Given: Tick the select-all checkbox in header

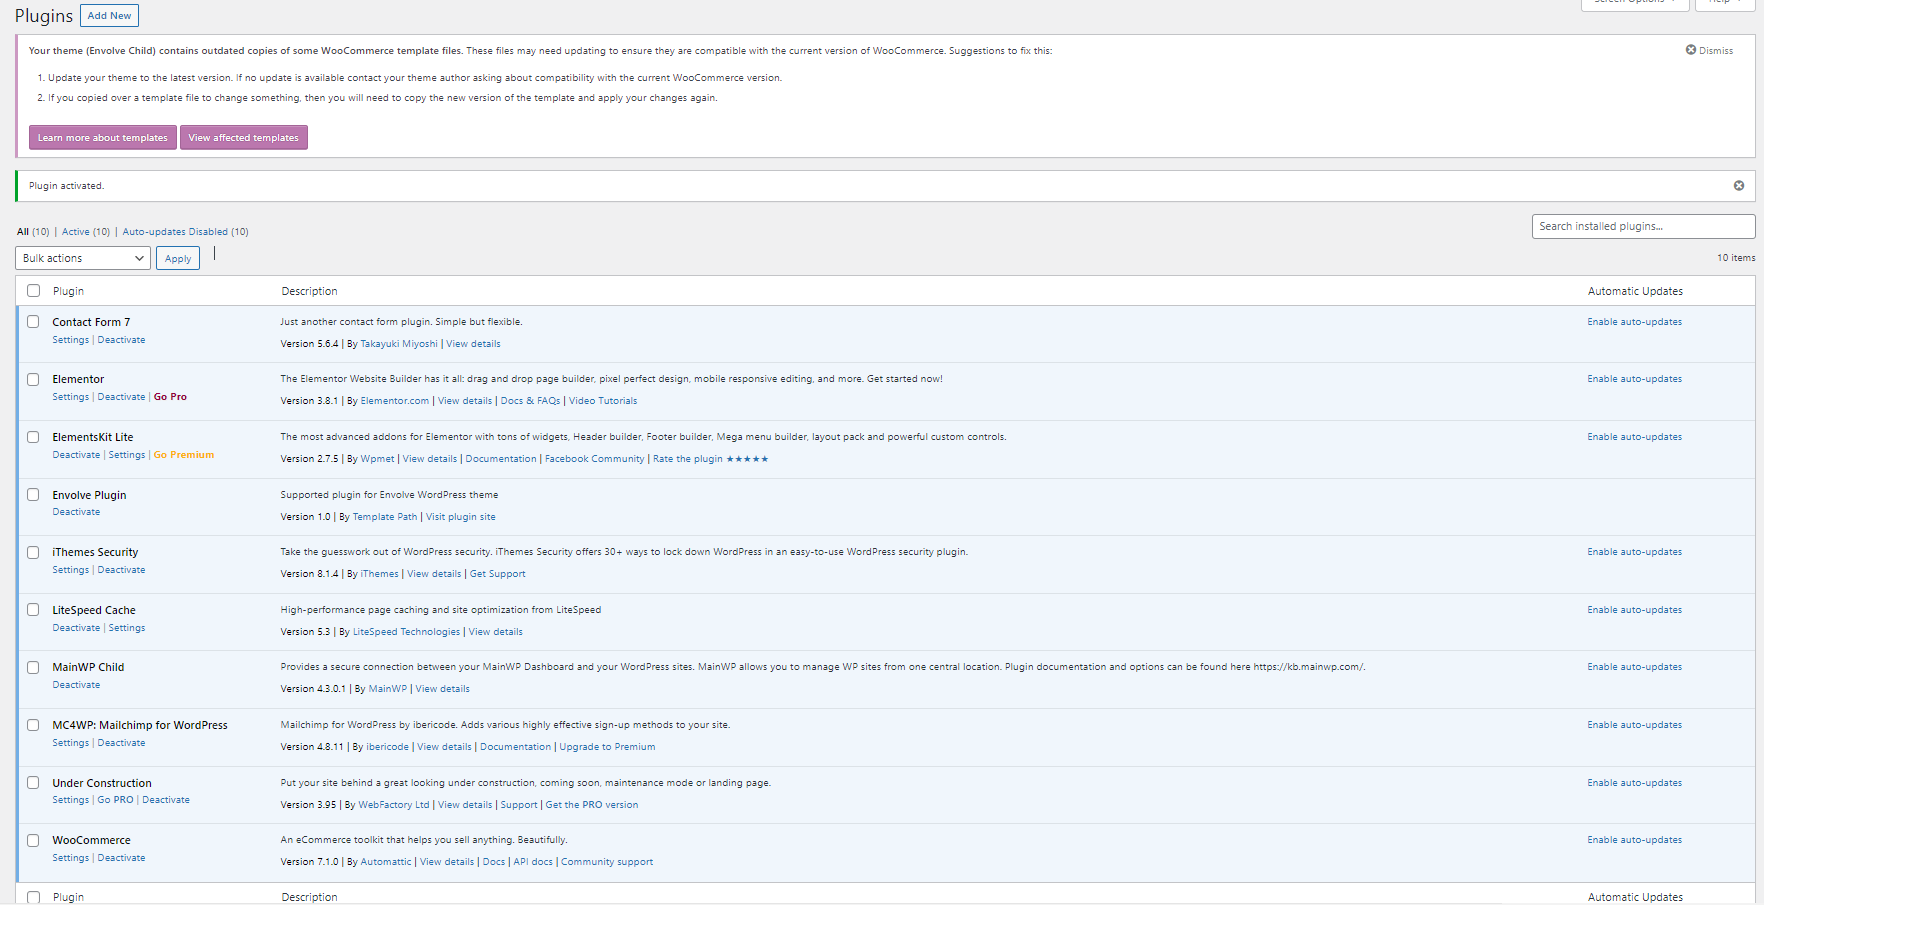Looking at the screenshot, I should 34,291.
